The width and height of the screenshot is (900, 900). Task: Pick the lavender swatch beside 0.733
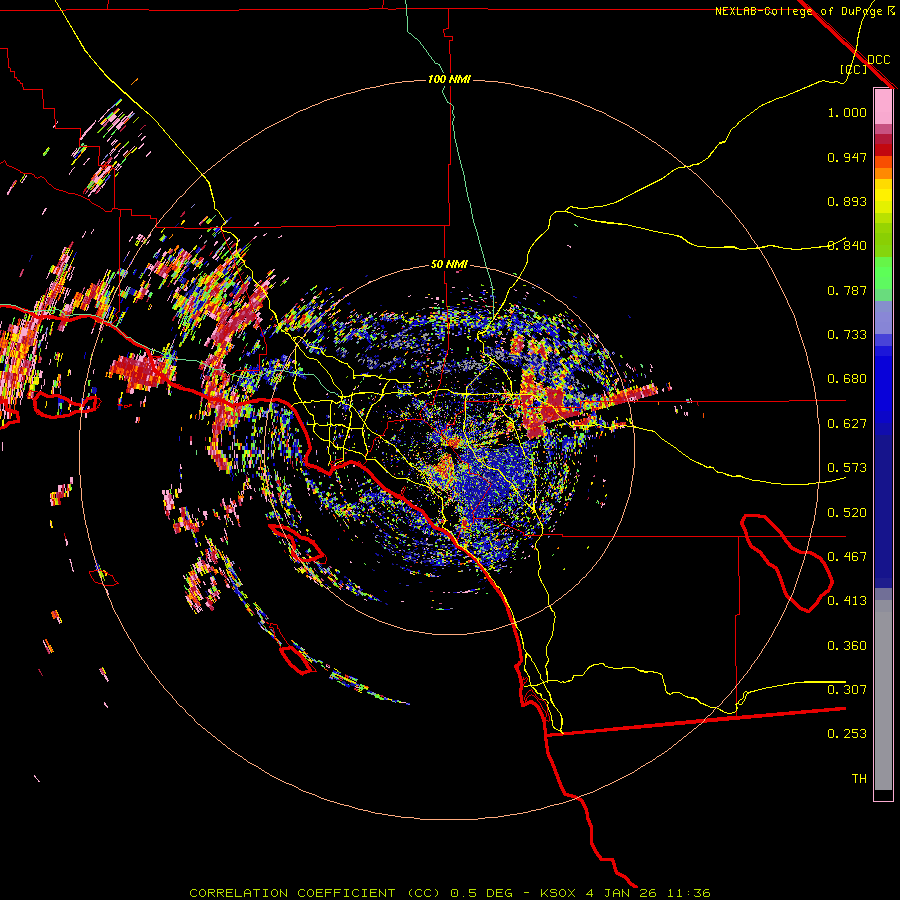click(883, 317)
